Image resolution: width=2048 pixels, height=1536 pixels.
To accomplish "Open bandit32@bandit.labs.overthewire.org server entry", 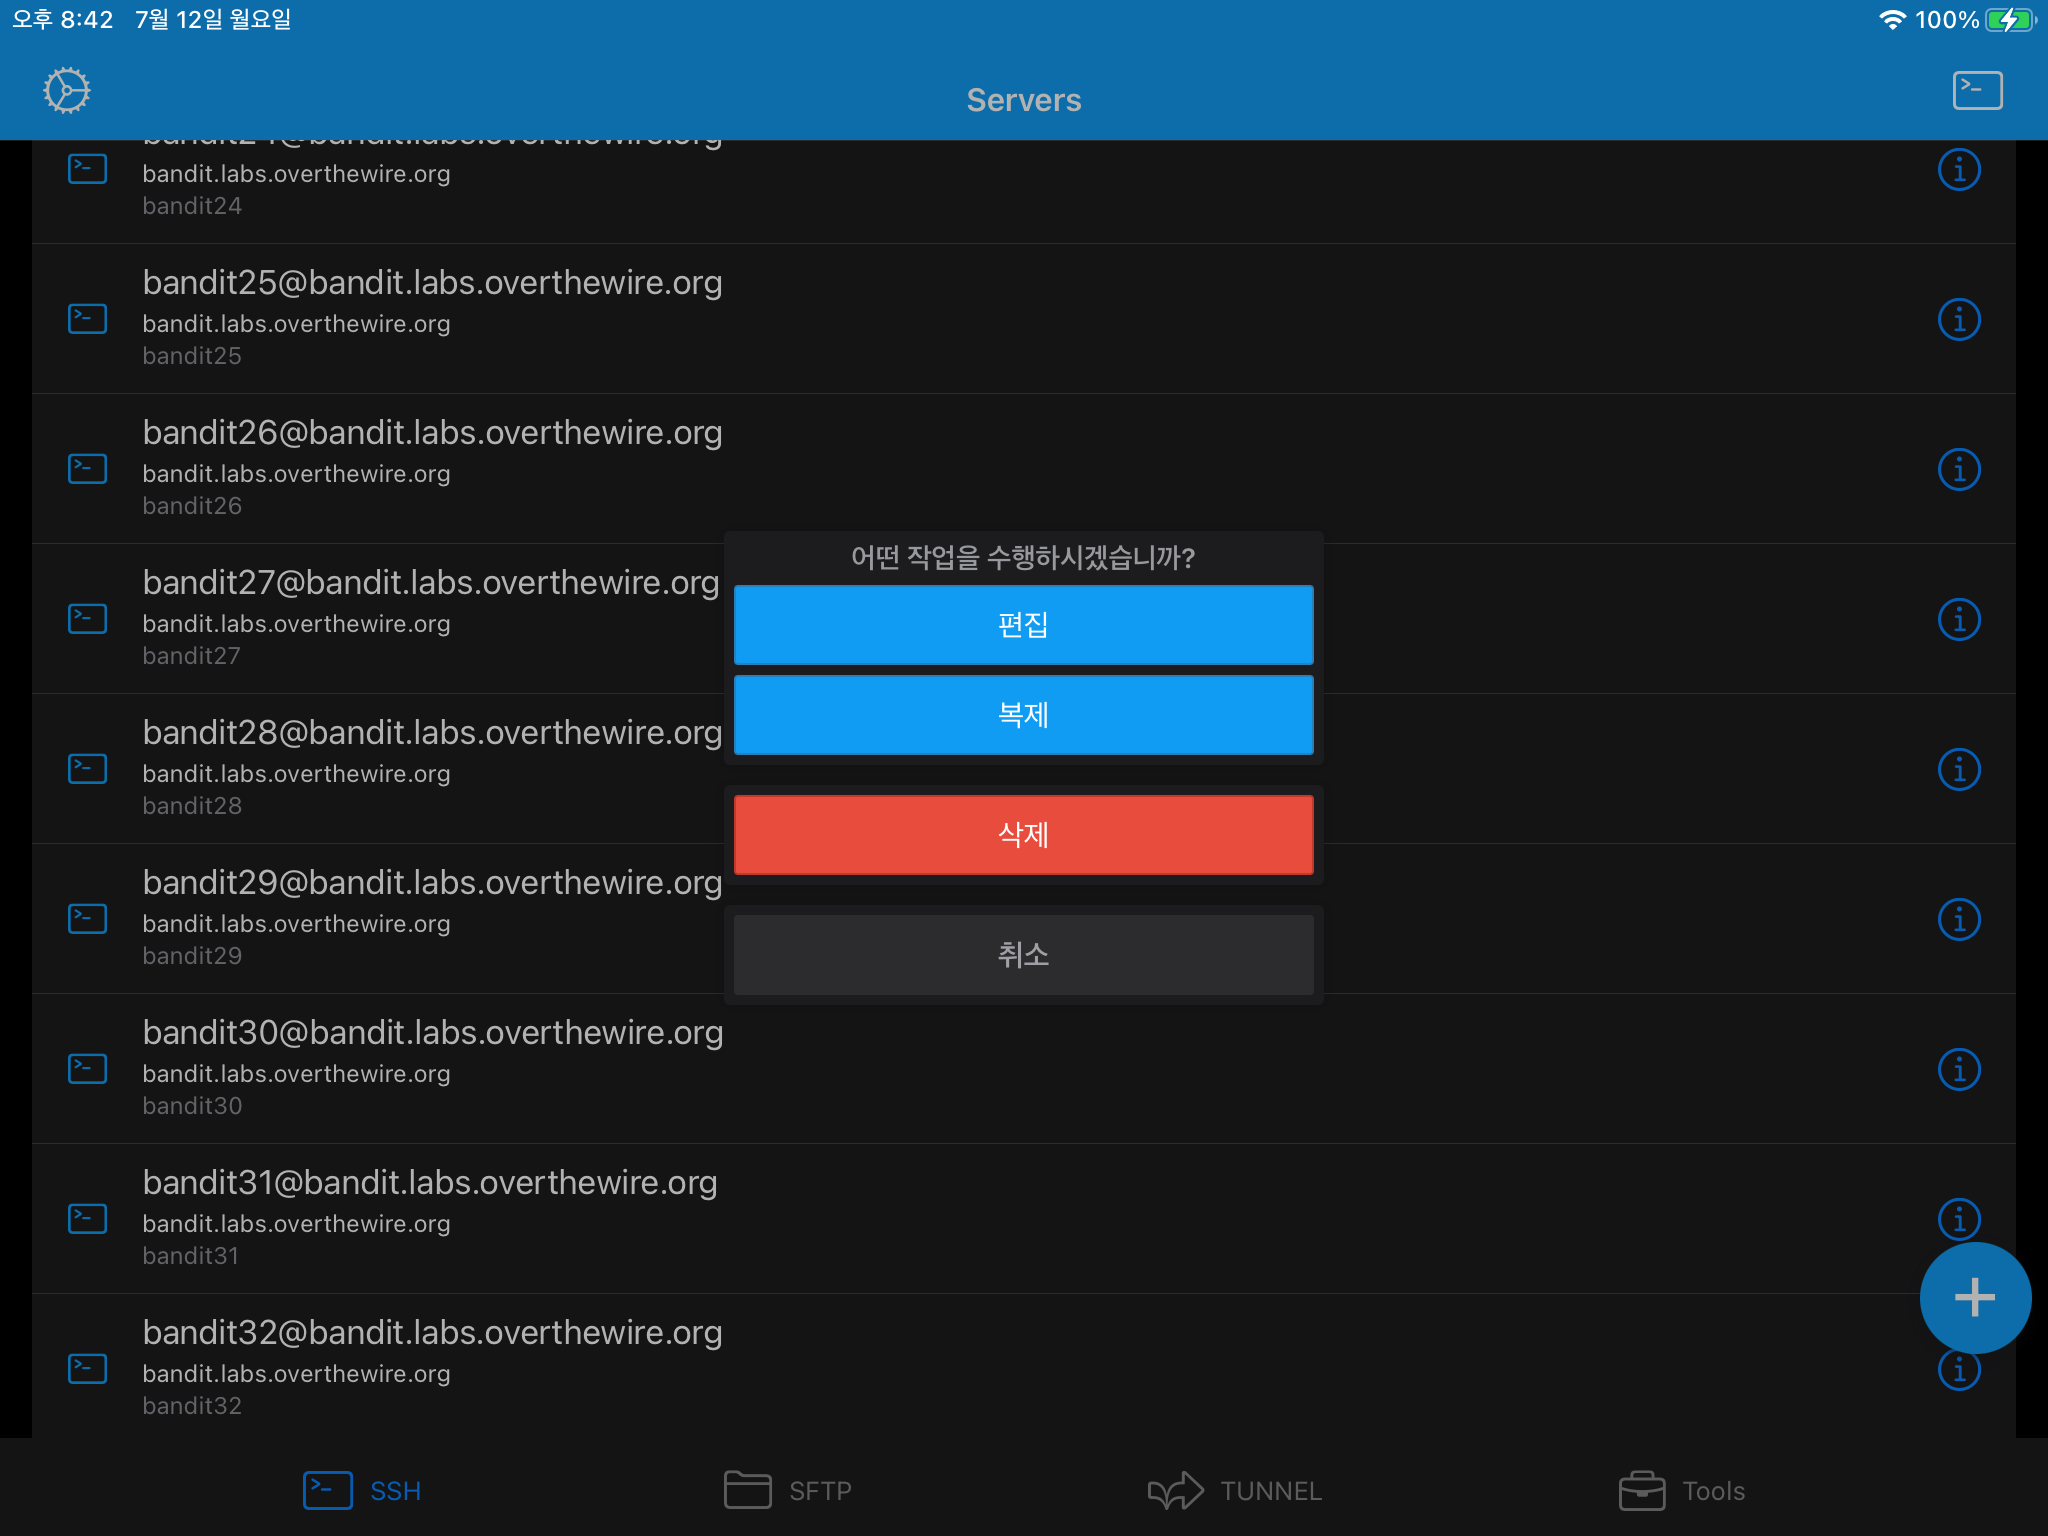I will pos(433,1368).
